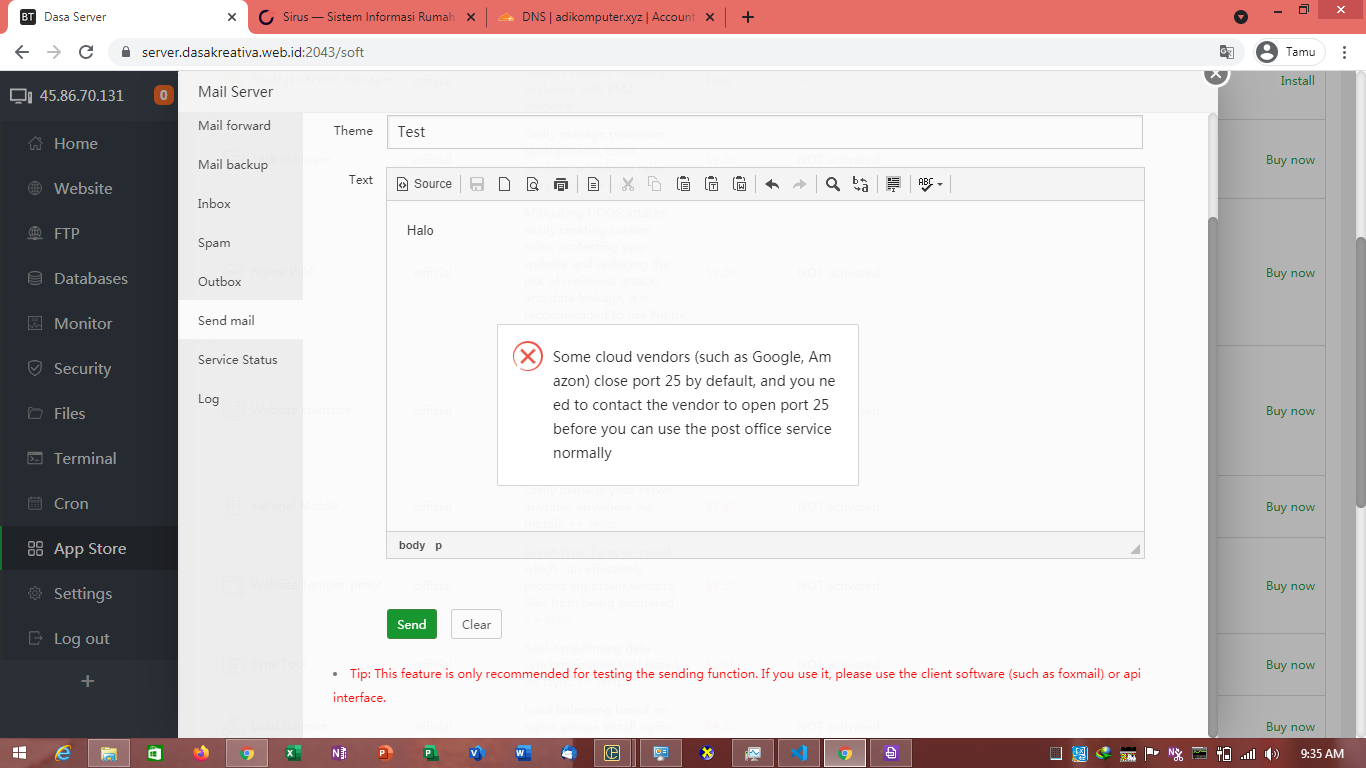Click the Paste icon in editor toolbar
Viewport: 1366px width, 768px height.
(x=683, y=184)
